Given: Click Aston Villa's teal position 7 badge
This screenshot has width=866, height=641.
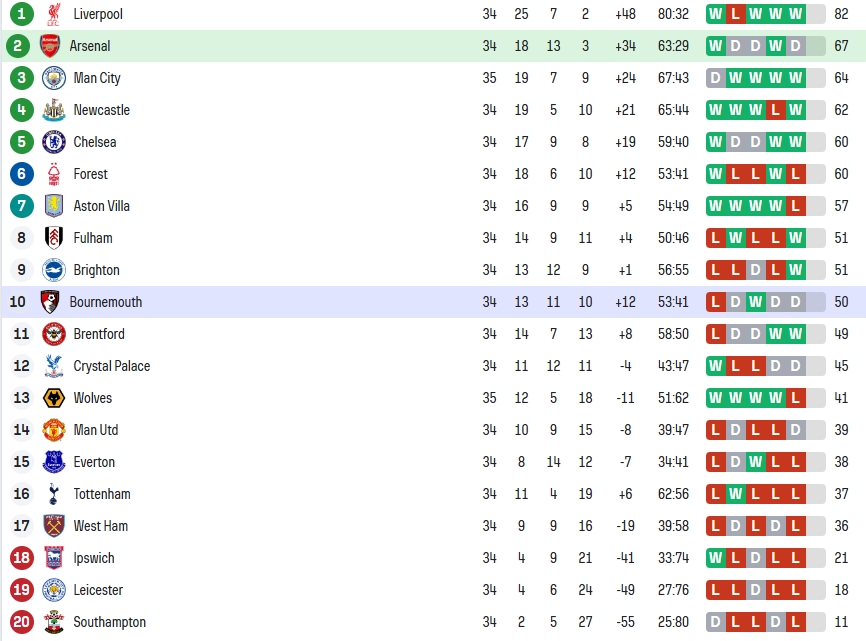Looking at the screenshot, I should [x=22, y=206].
